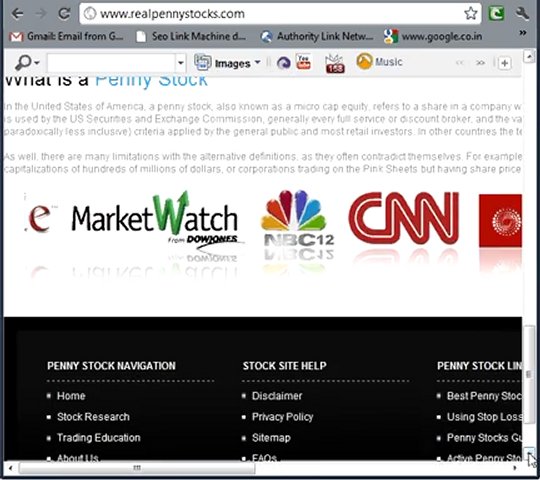540x480 pixels.
Task: Open the Seo Link Machine bookmark
Action: [191, 36]
